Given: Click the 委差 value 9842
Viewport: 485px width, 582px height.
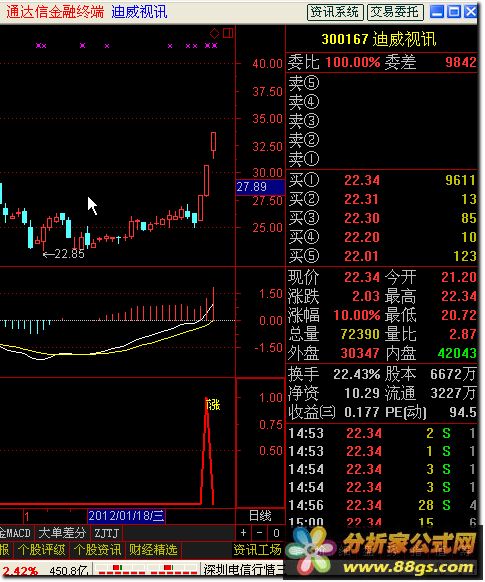Looking at the screenshot, I should [x=461, y=62].
